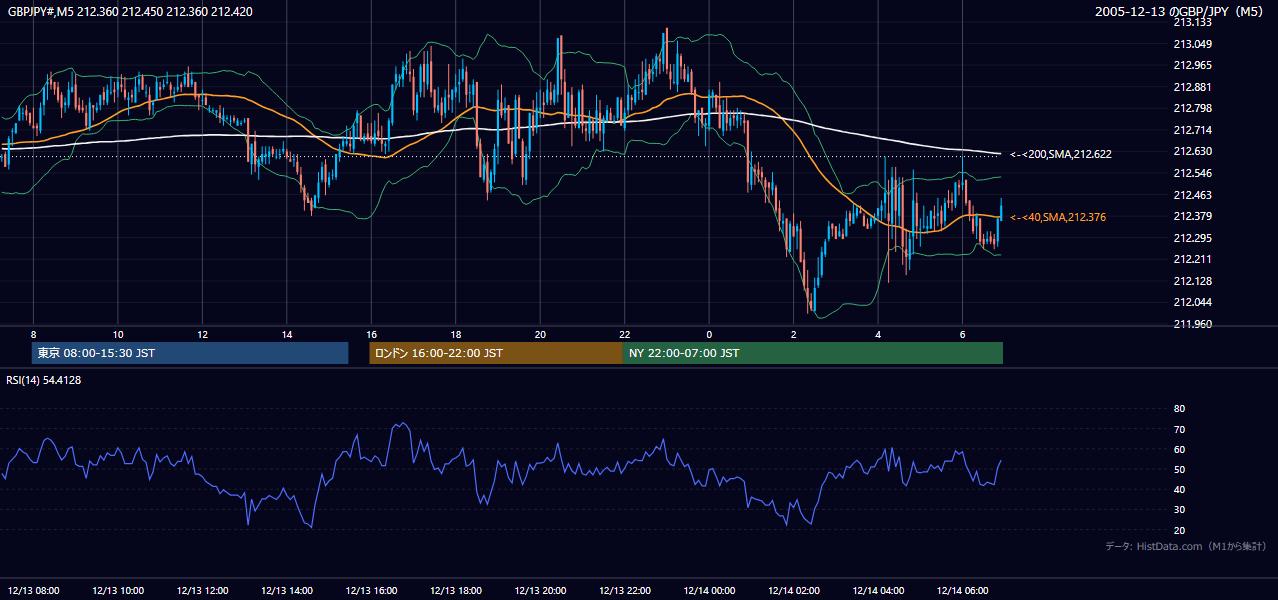1278x600 pixels.
Task: Click hour label 14 under the price chart
Action: coord(287,334)
